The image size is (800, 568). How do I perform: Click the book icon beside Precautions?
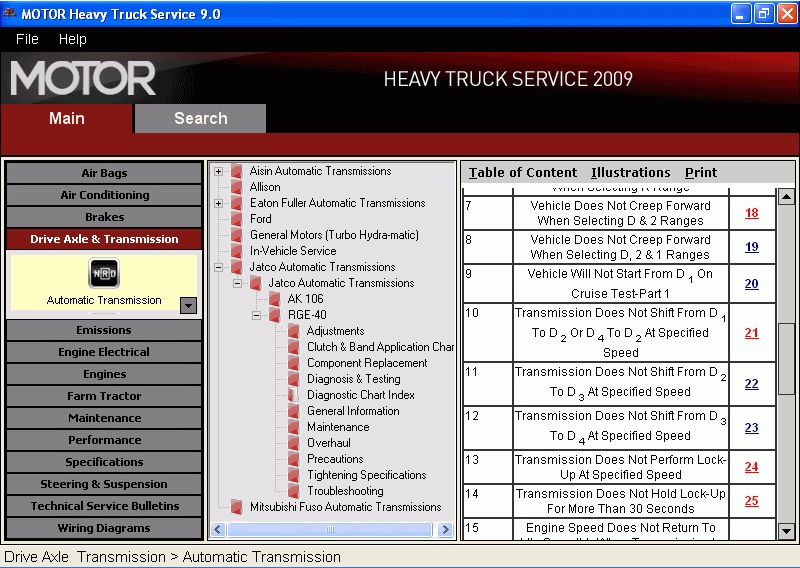(x=293, y=459)
